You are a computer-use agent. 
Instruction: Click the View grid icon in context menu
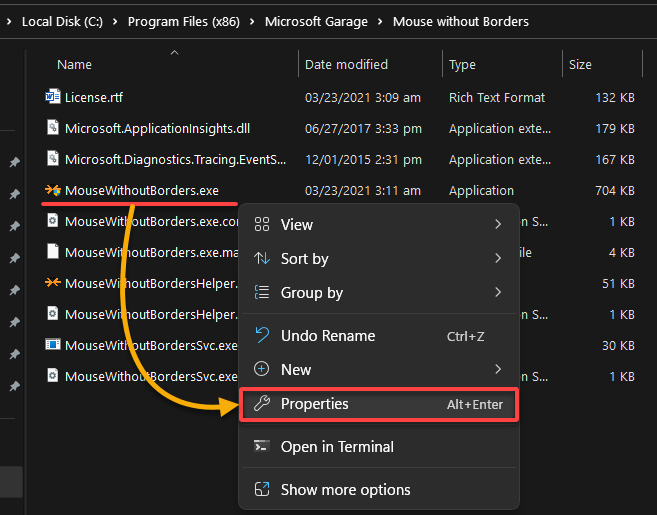(x=262, y=224)
